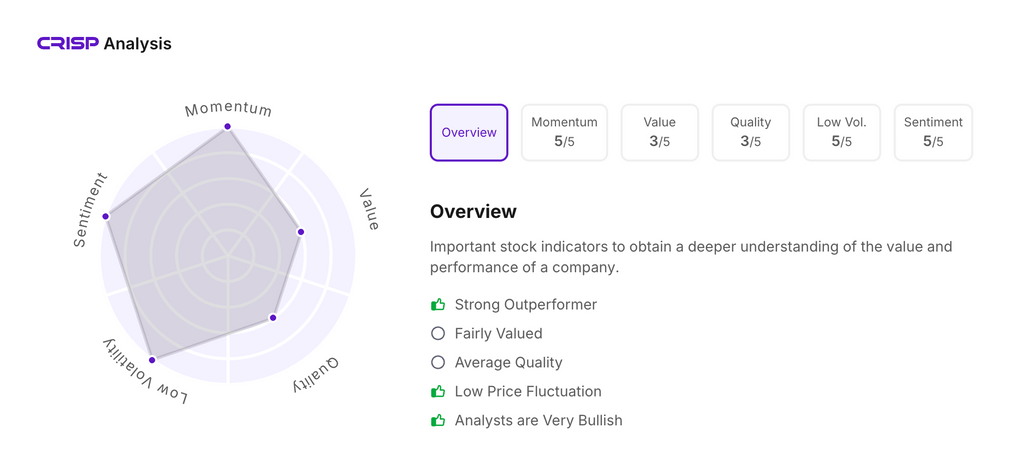Viewport: 1024px width, 469px height.
Task: Click the Value data point on radar chart
Action: 301,232
